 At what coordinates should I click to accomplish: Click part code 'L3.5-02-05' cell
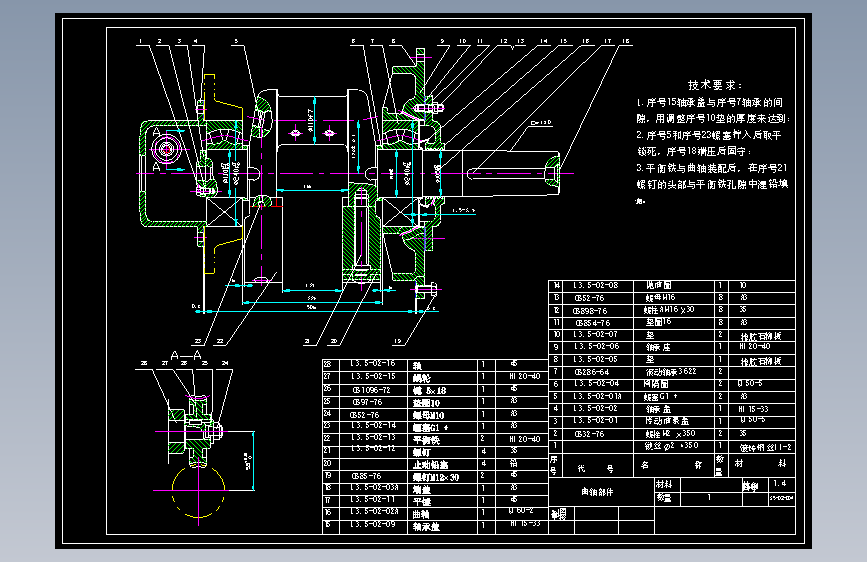click(596, 359)
